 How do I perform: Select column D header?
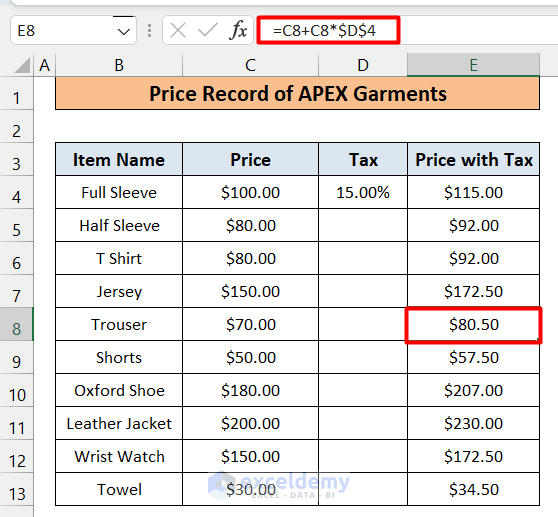(363, 65)
